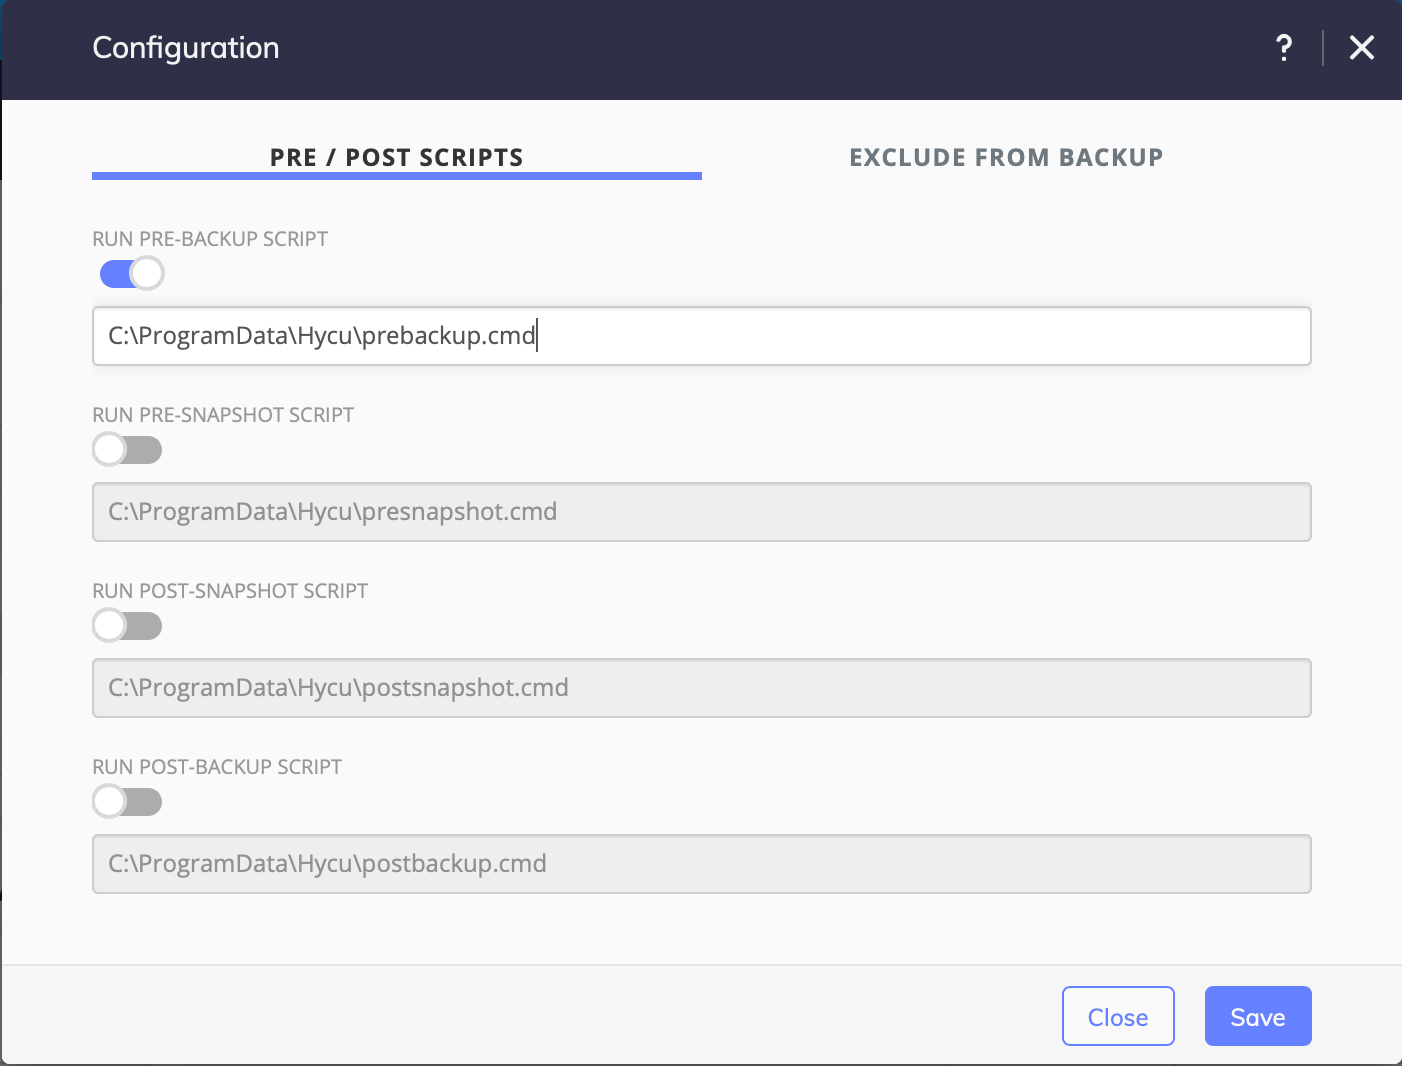Click the Configuration dialog title
The width and height of the screenshot is (1402, 1066).
pyautogui.click(x=186, y=48)
